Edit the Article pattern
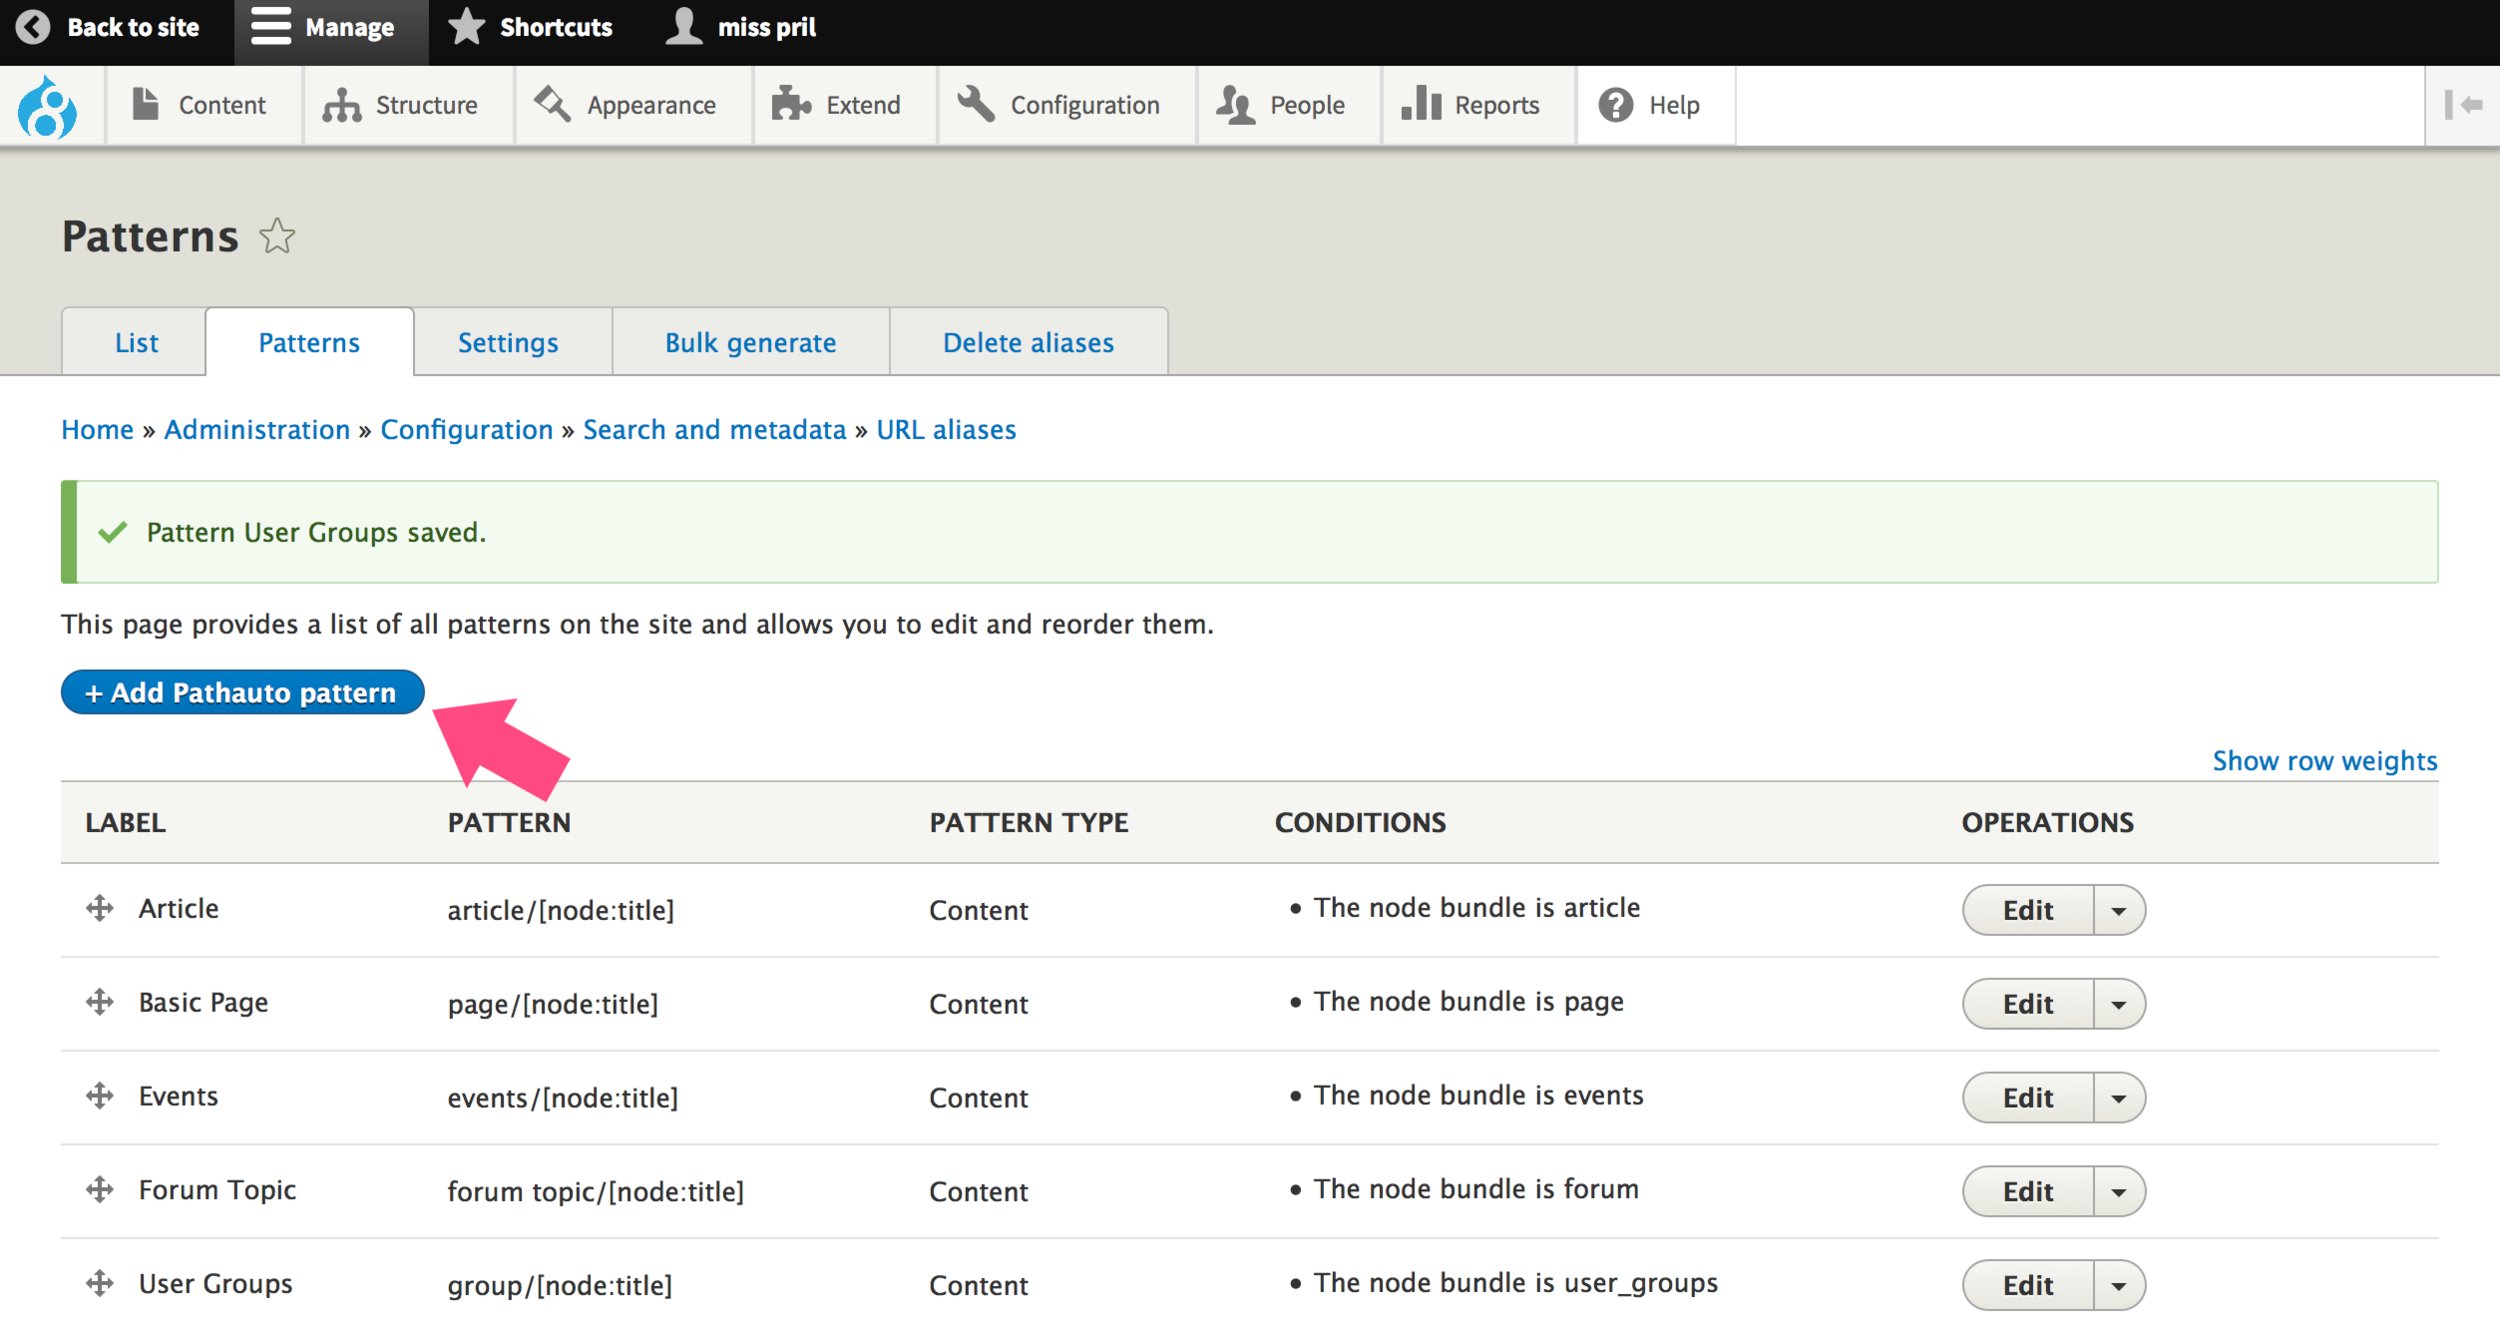Image resolution: width=2500 pixels, height=1325 pixels. [2027, 910]
